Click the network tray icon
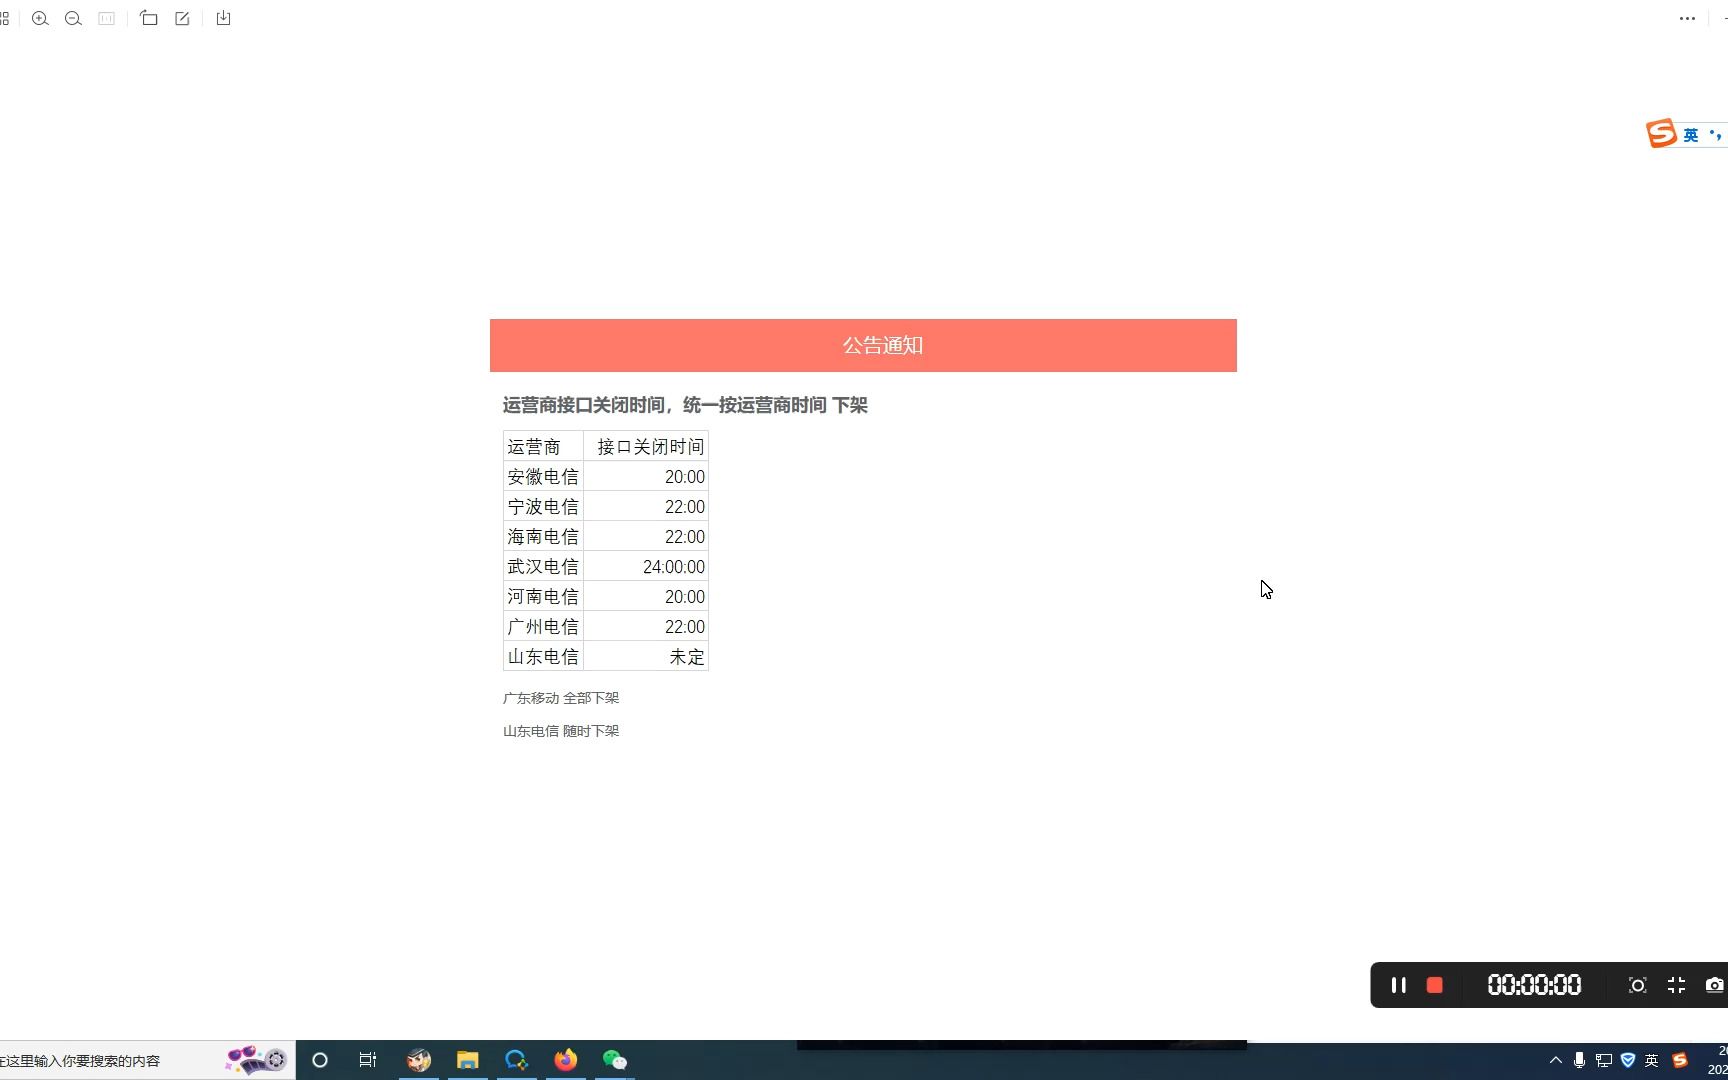 pyautogui.click(x=1604, y=1060)
